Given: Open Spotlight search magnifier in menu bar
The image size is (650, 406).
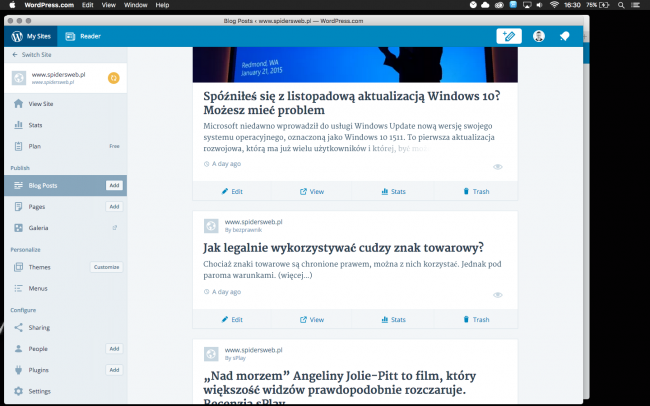Looking at the screenshot, I should [621, 5].
